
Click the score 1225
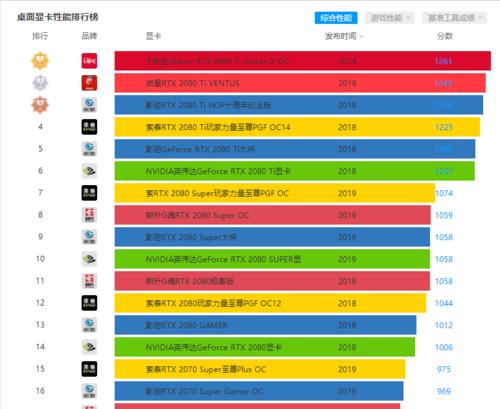444,127
